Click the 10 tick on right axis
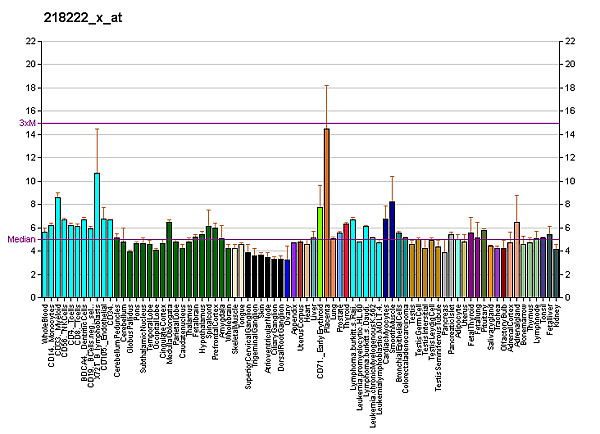 click(x=570, y=181)
